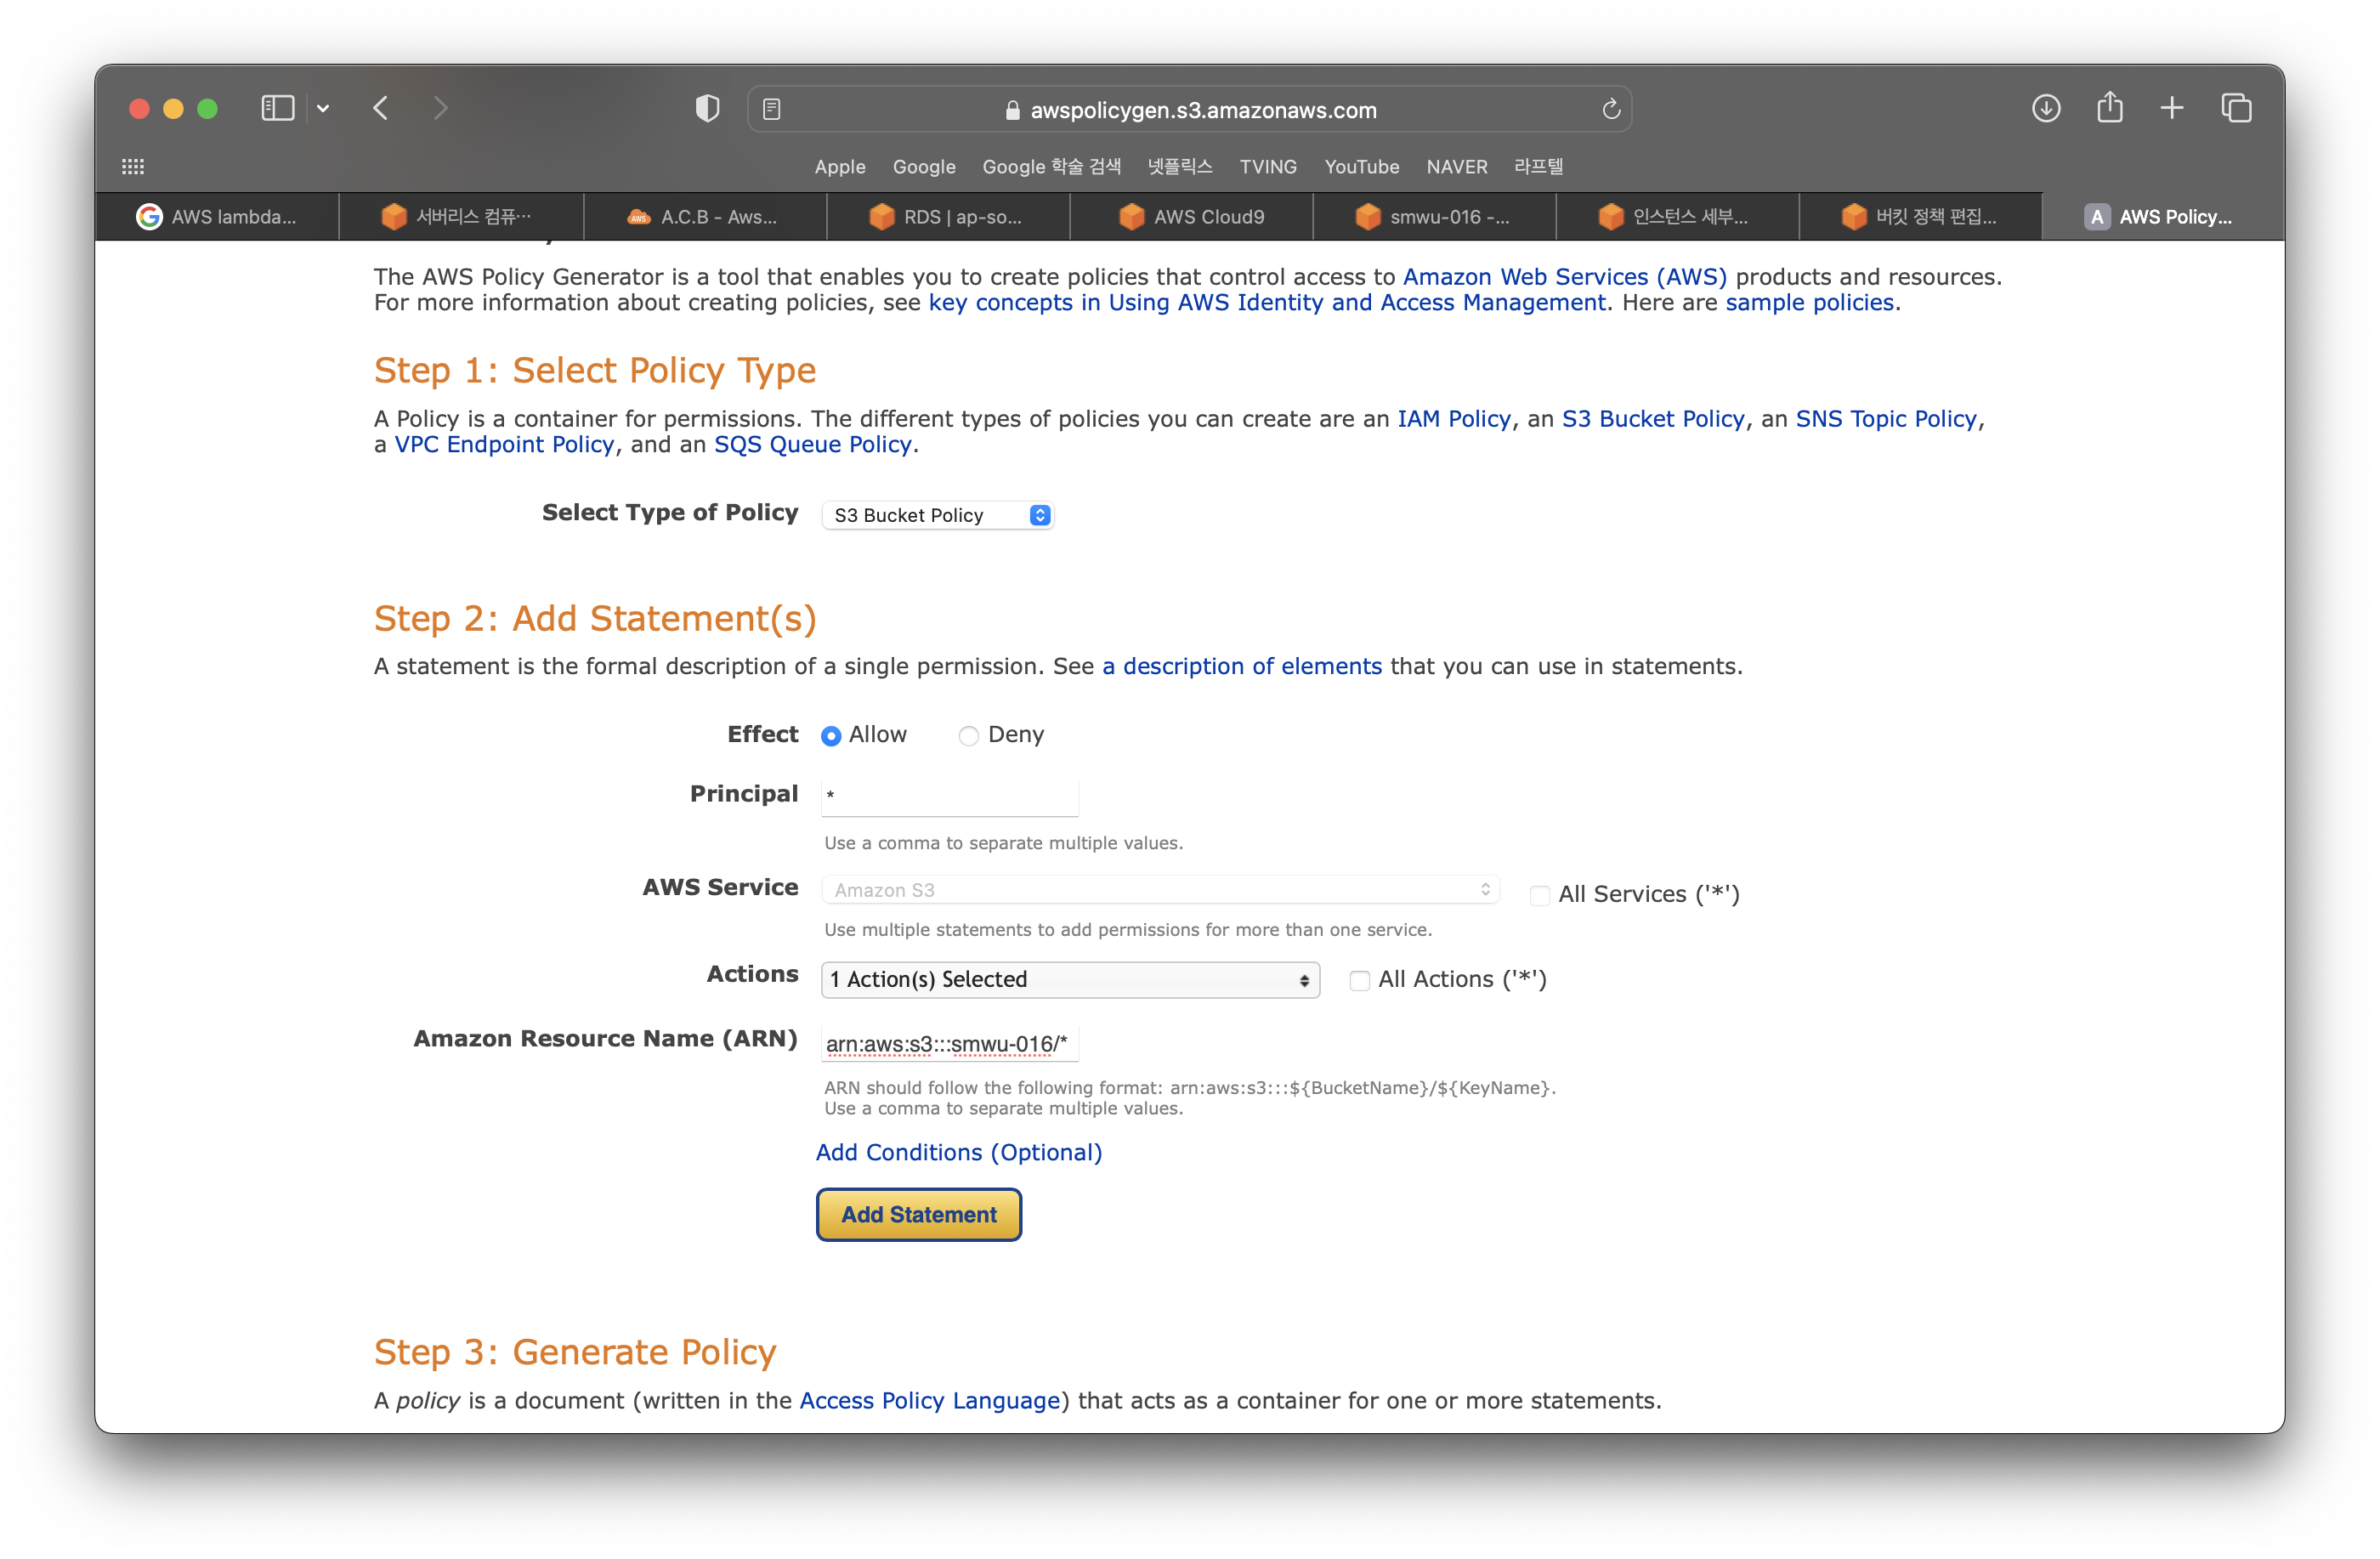Switch to the AWS Cloud9 tab
This screenshot has width=2380, height=1559.
click(1190, 217)
